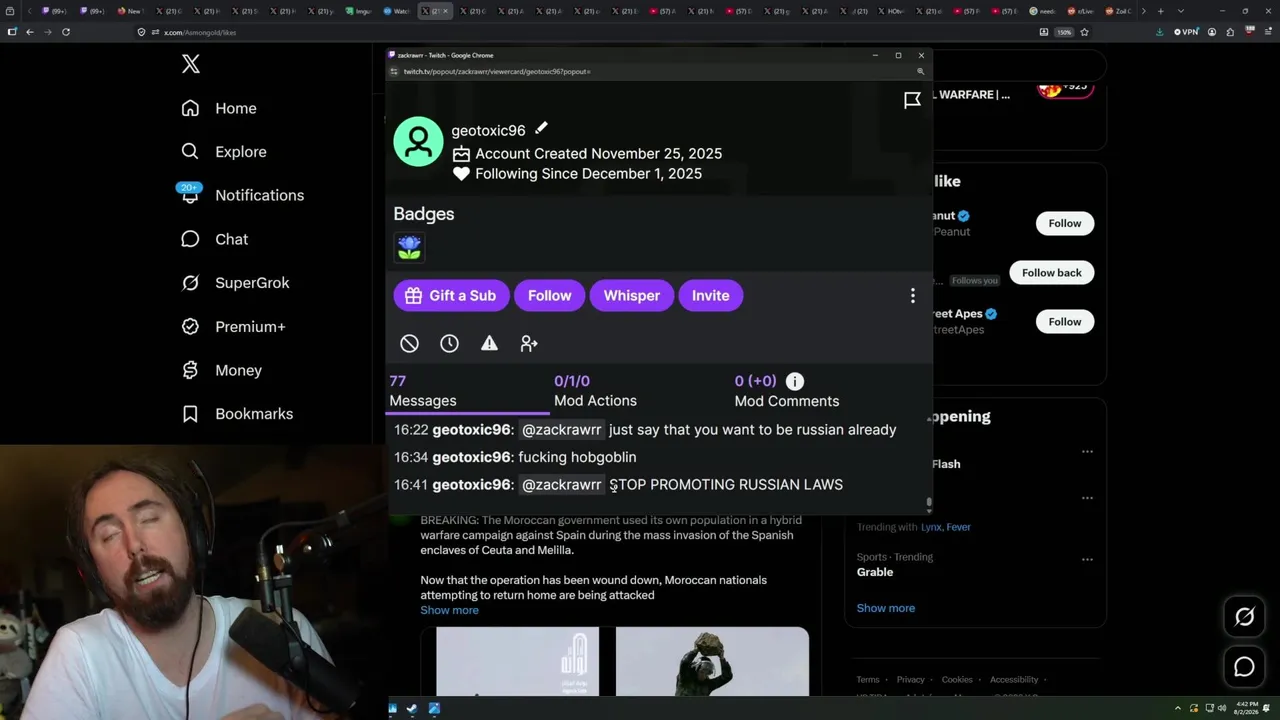Click the @zackrawrr mention in 16:22 message
Image resolution: width=1280 pixels, height=720 pixels.
(x=562, y=430)
